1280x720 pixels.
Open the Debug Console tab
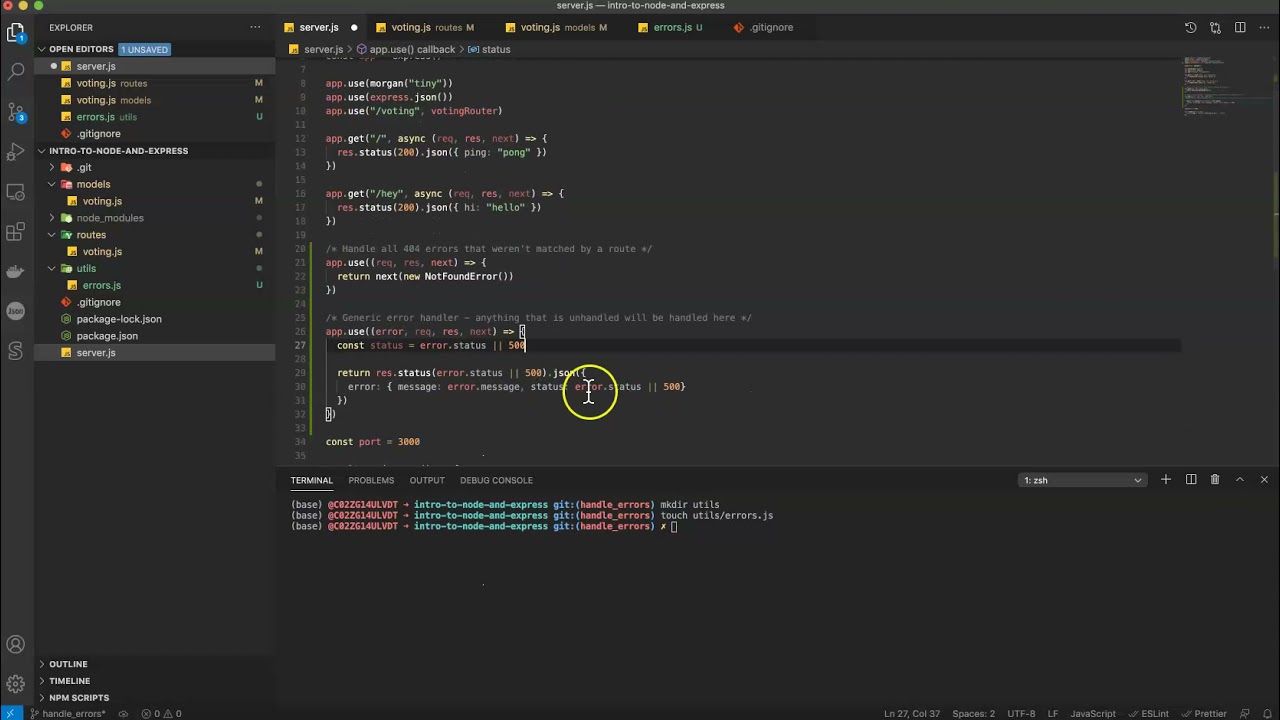tap(496, 480)
